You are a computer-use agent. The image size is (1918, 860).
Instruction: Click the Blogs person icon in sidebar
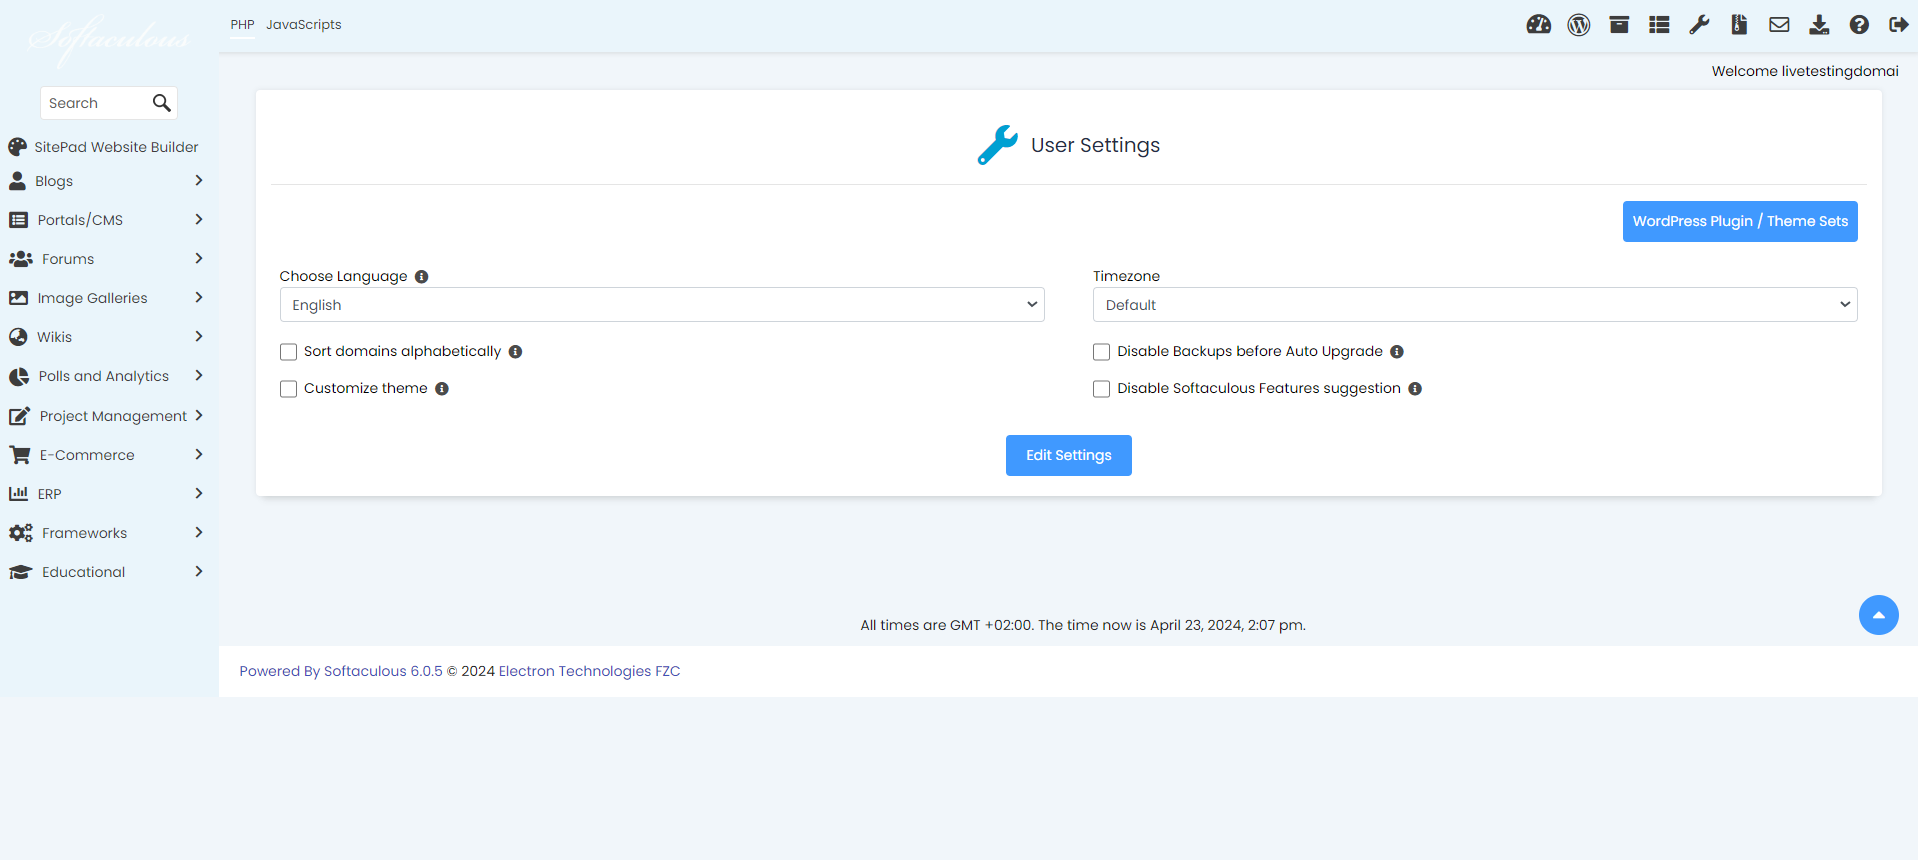click(x=17, y=181)
